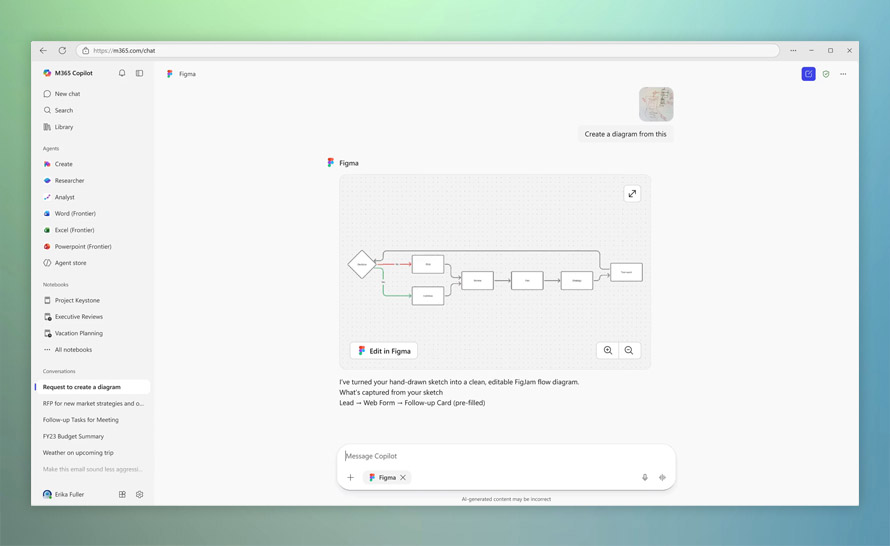Click the diamond decision node in diagram
The height and width of the screenshot is (546, 890).
tap(362, 264)
